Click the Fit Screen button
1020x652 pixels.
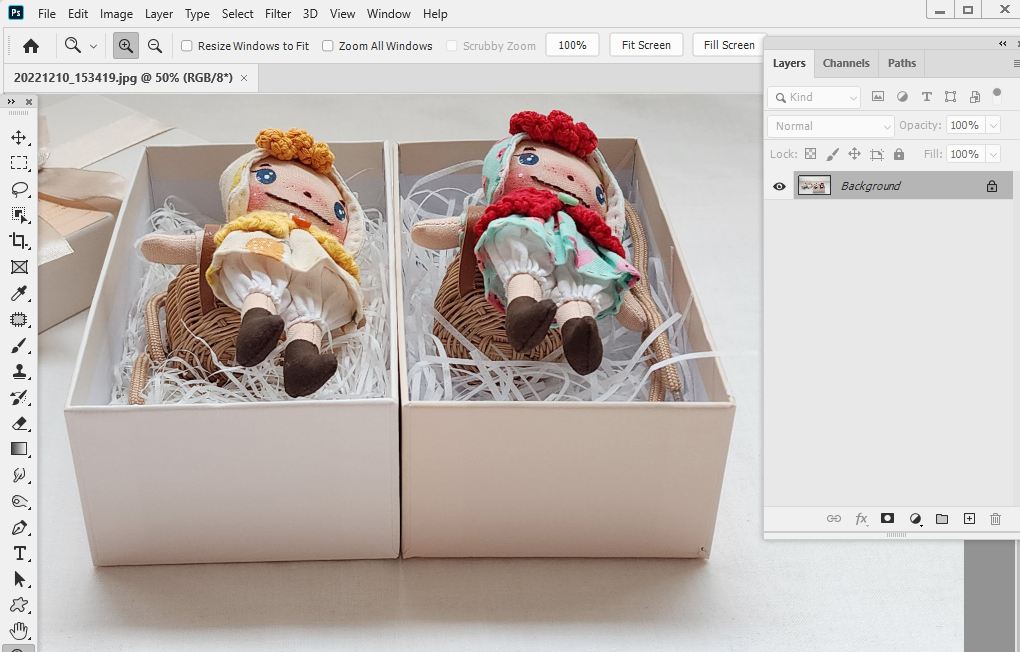click(646, 45)
